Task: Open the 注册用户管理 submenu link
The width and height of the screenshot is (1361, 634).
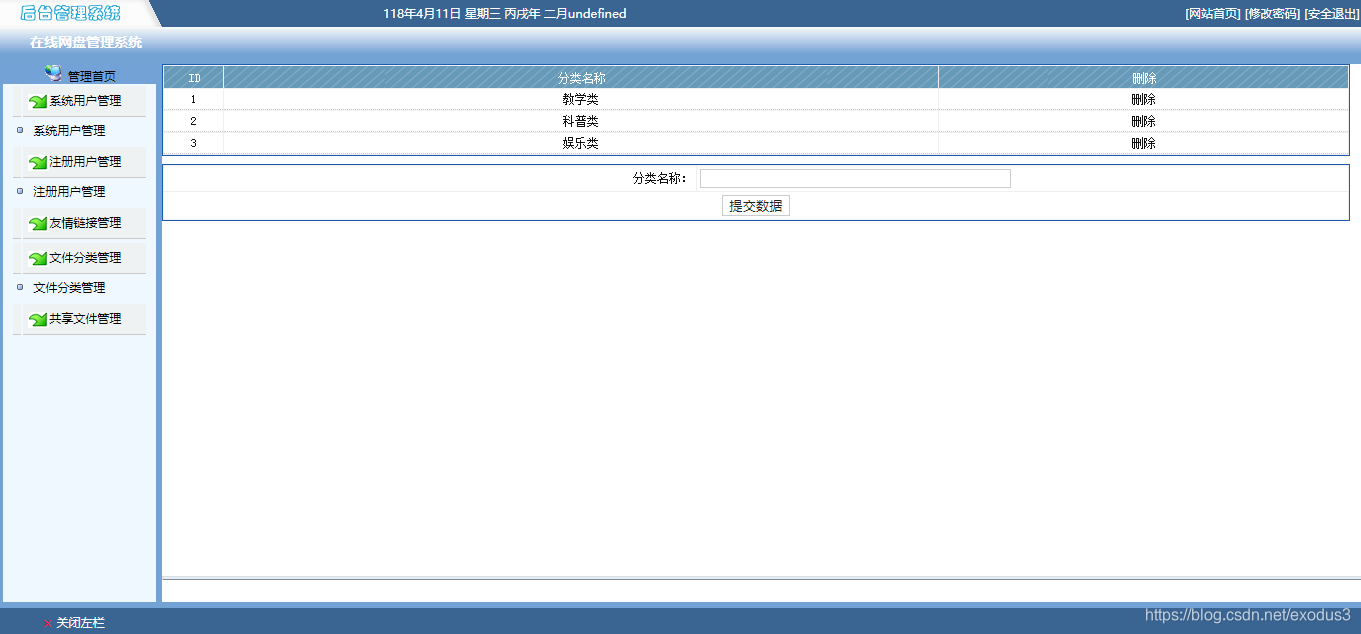Action: pos(69,192)
